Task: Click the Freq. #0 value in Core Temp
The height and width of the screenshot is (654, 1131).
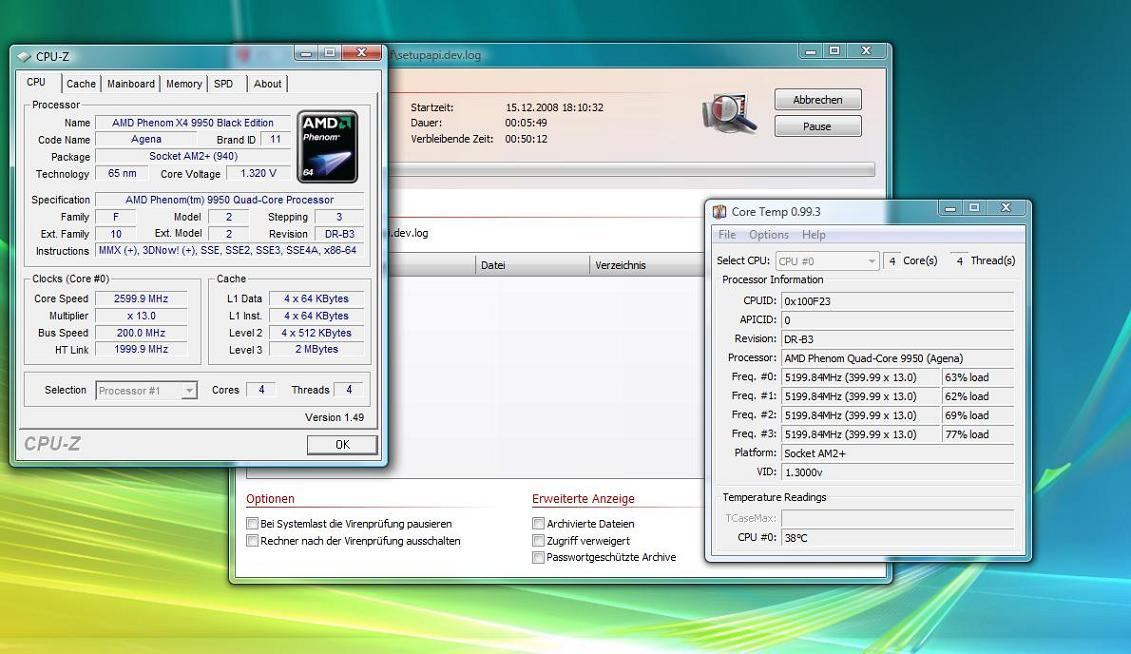Action: pyautogui.click(x=861, y=377)
